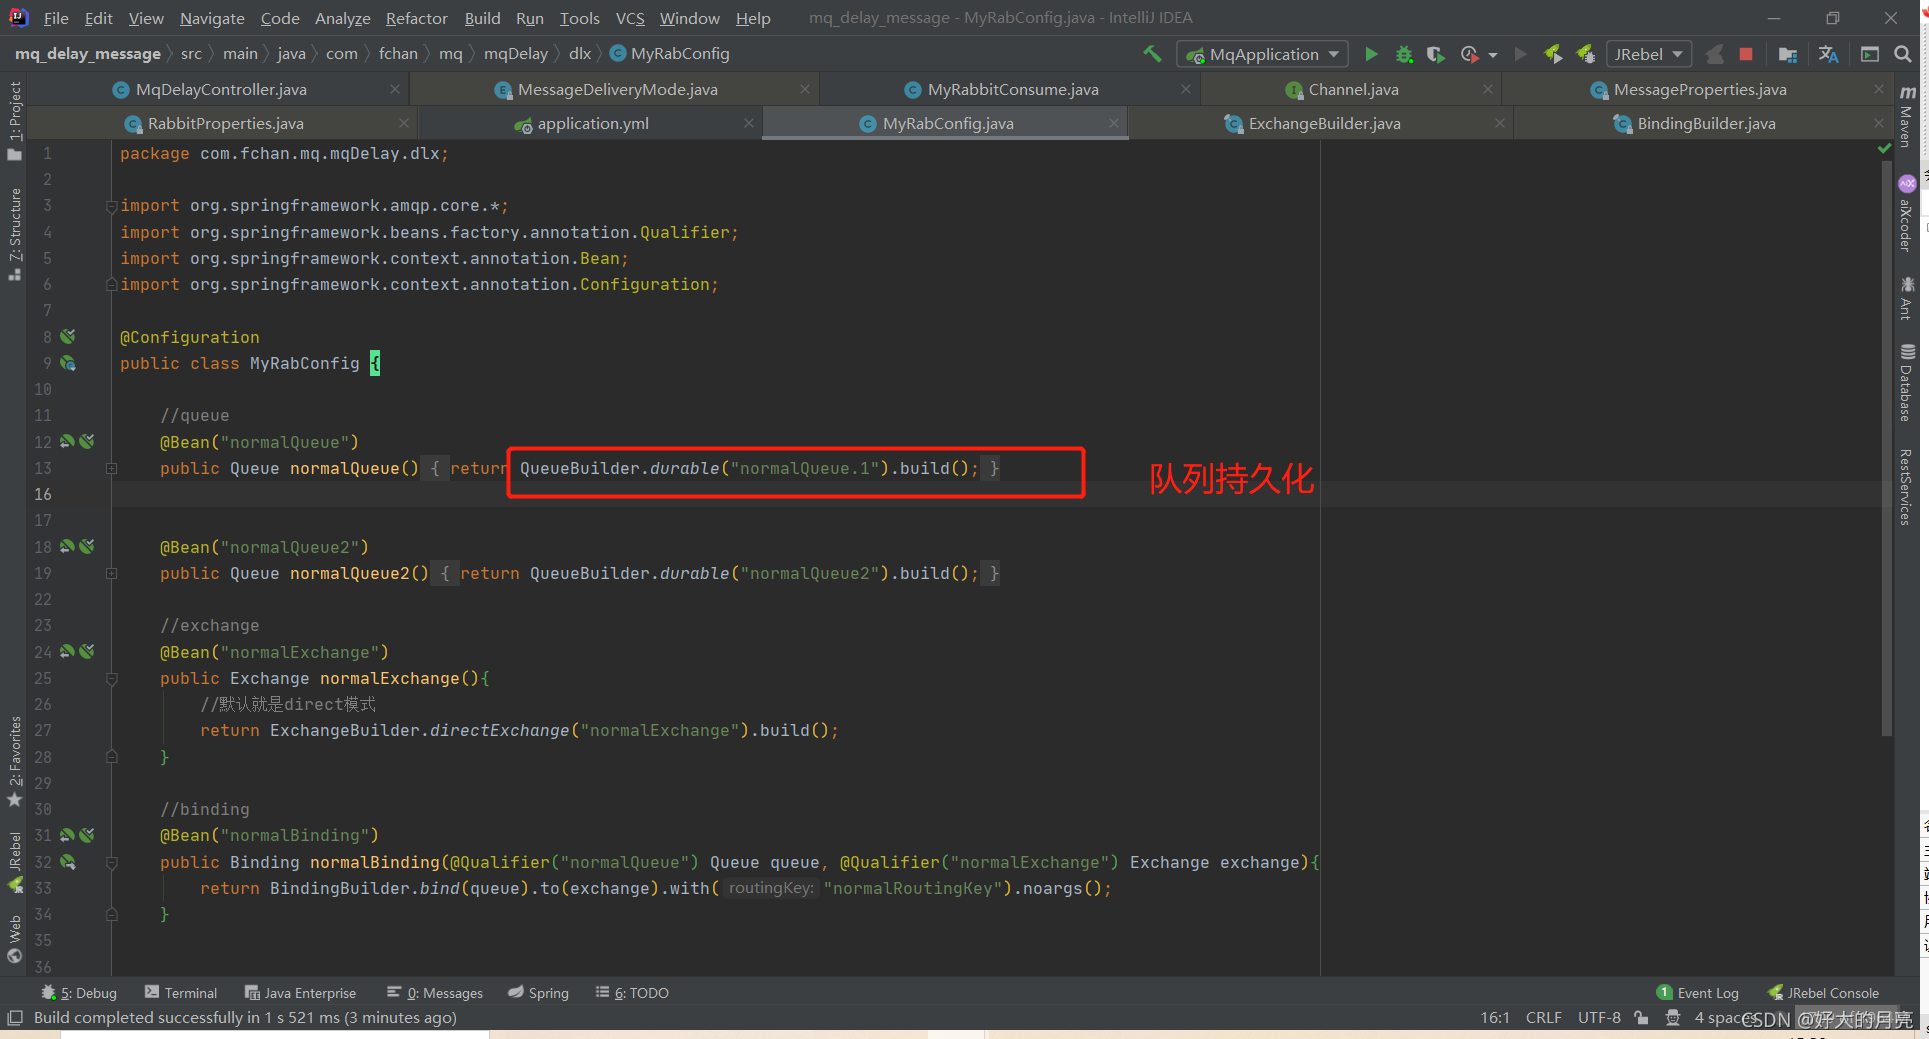
Task: Open the MqApplication run configuration dropdown
Action: coord(1263,54)
